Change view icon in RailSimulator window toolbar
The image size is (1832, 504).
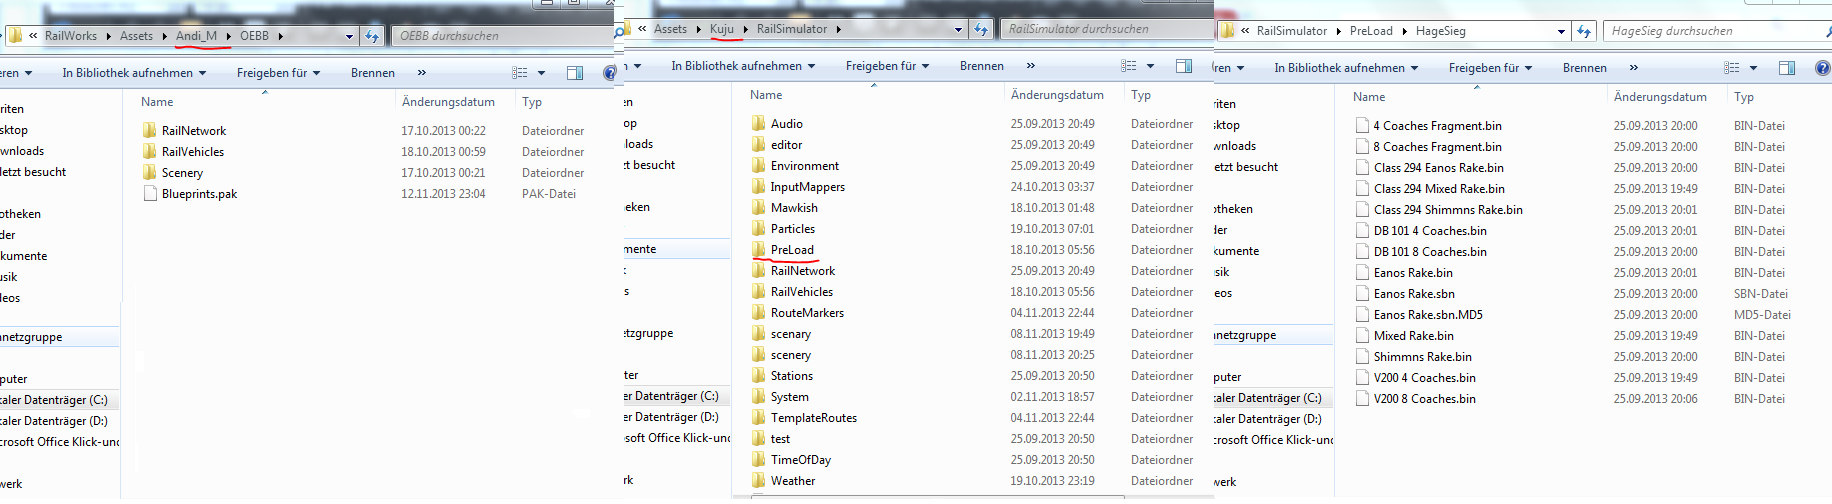point(1128,66)
